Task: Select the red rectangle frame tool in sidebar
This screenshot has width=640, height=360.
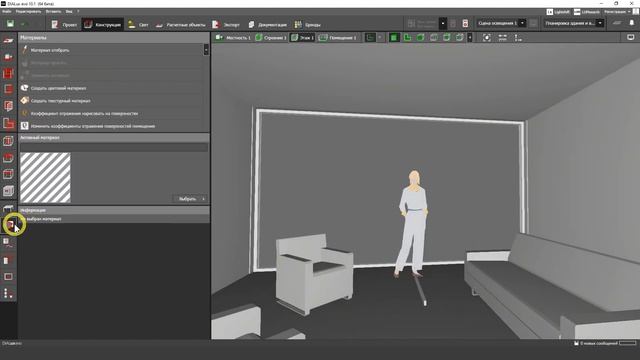Action: pos(8,277)
